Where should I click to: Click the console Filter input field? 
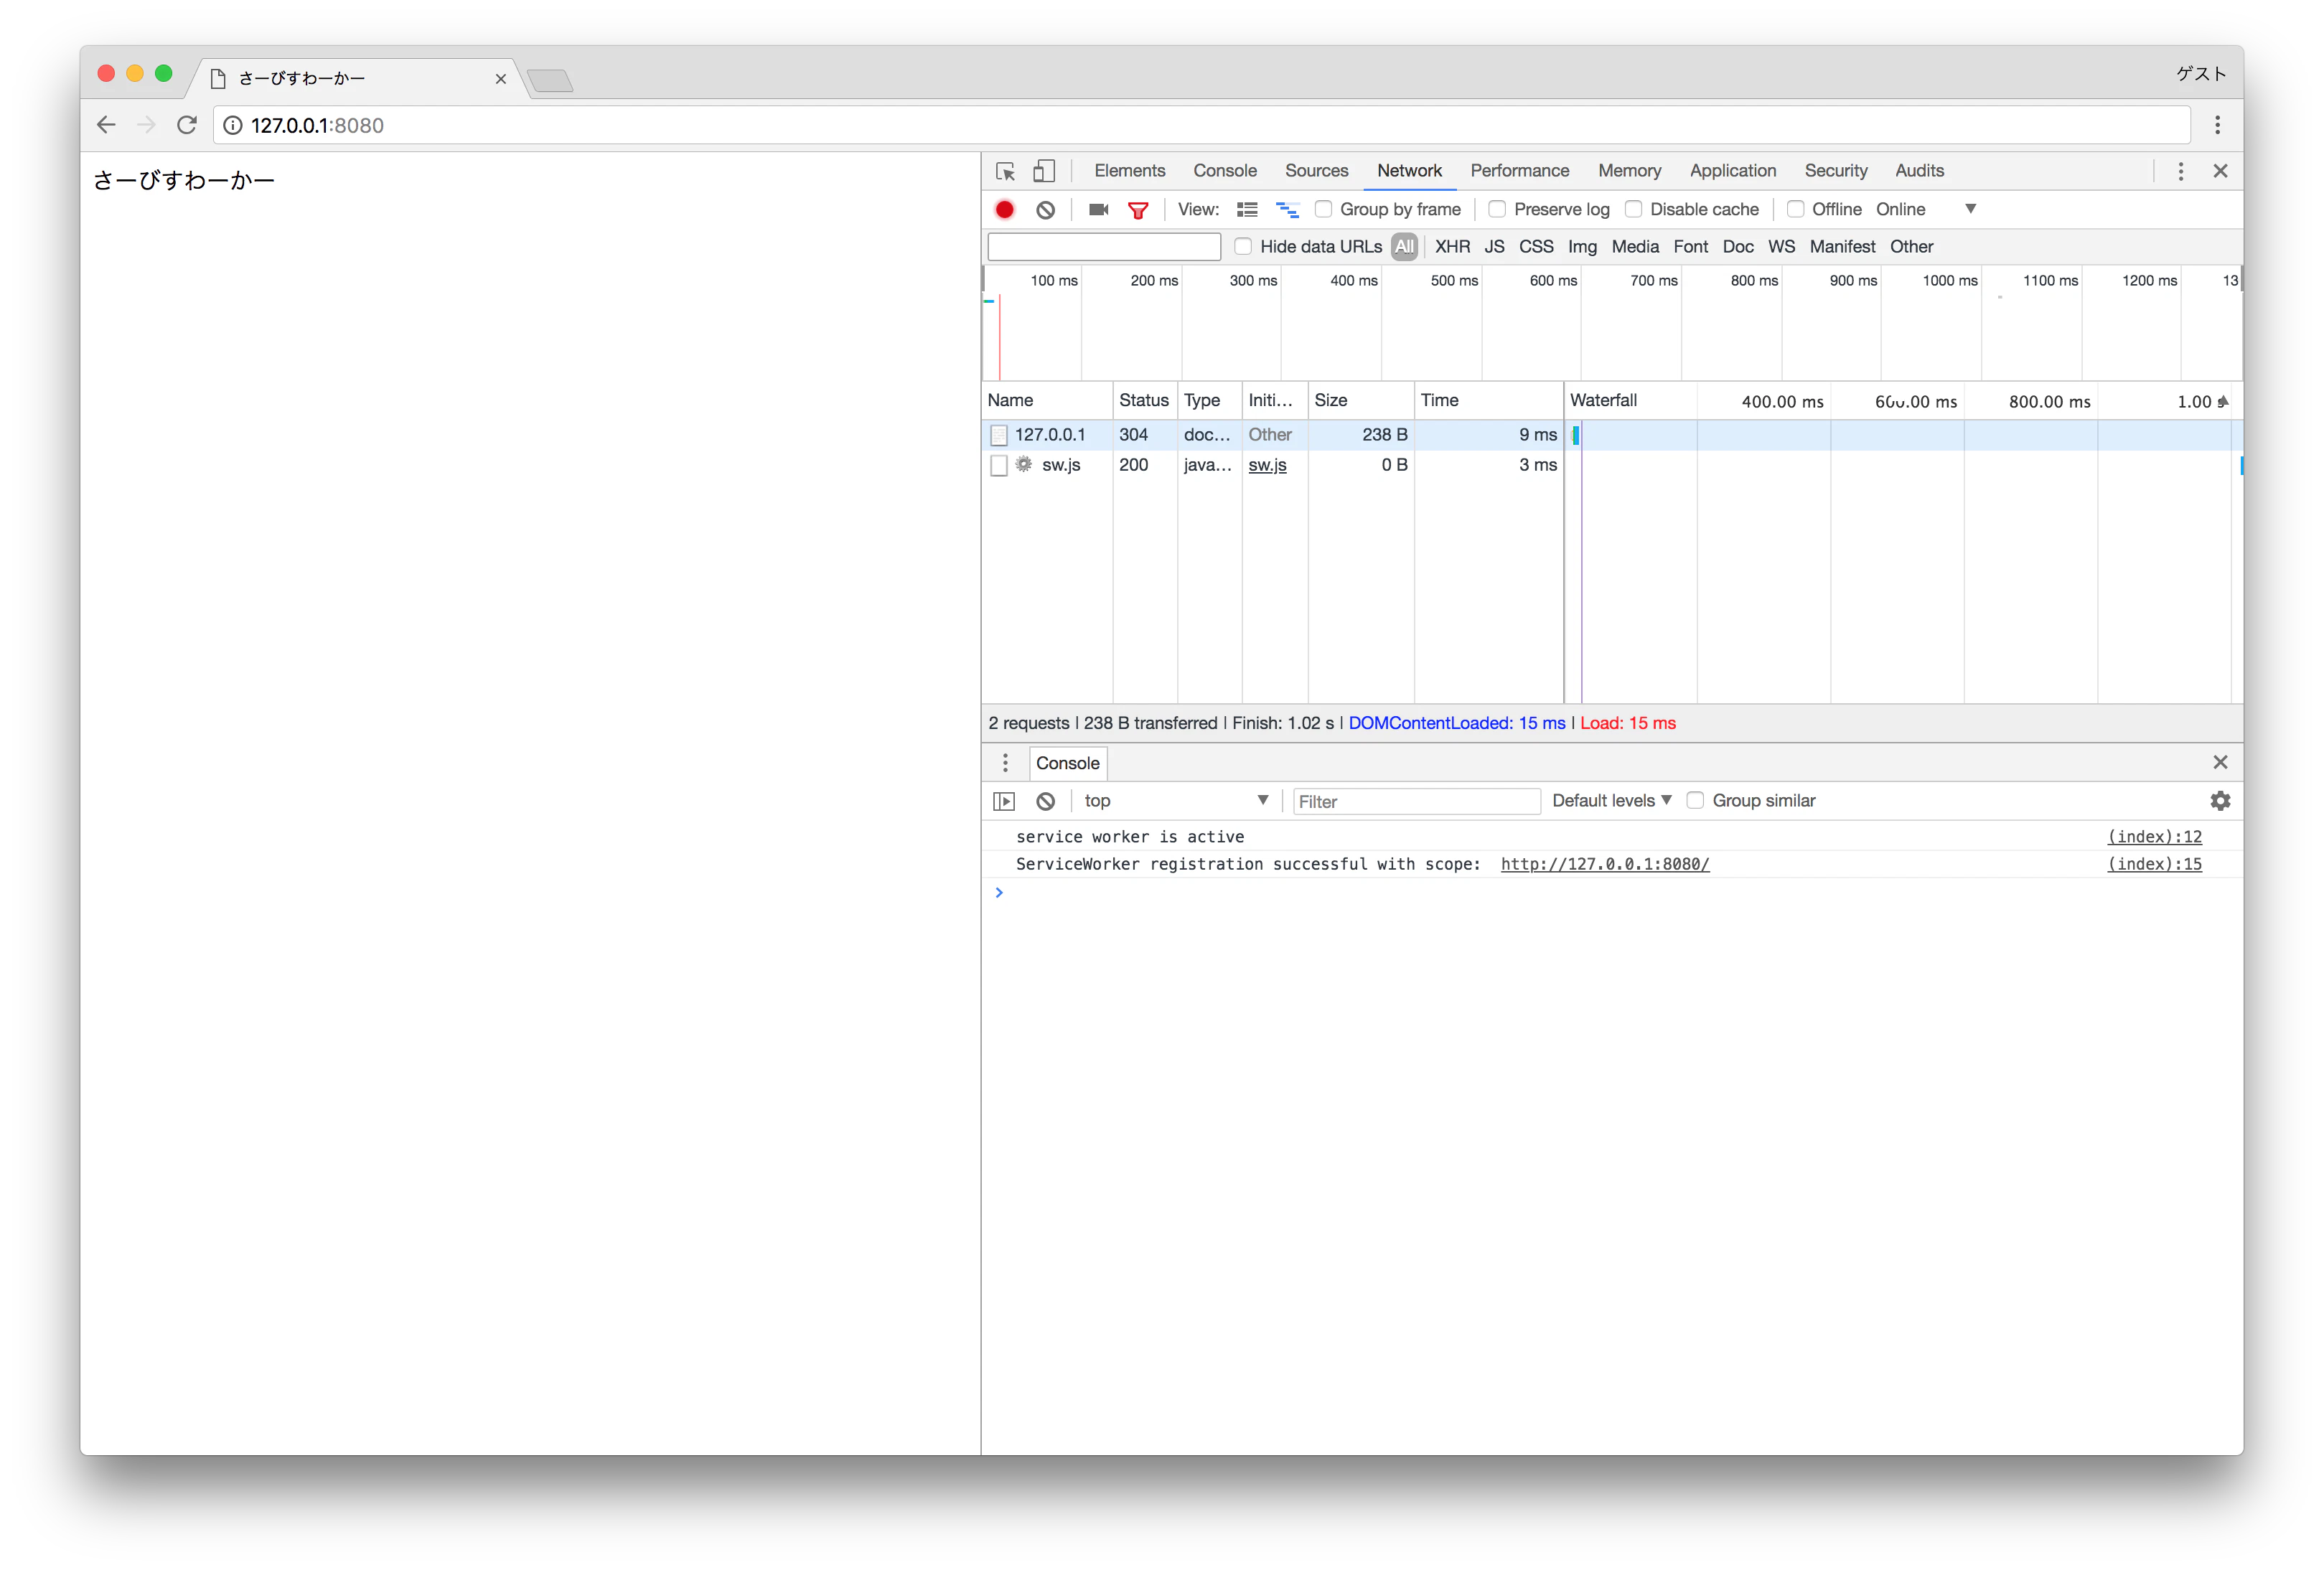(x=1416, y=801)
